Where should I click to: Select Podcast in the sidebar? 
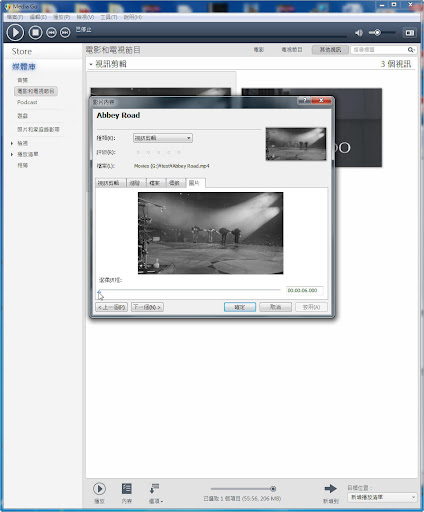(27, 102)
